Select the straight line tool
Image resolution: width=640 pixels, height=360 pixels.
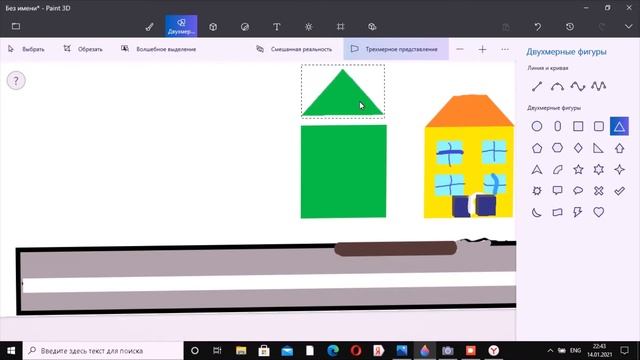pos(537,86)
